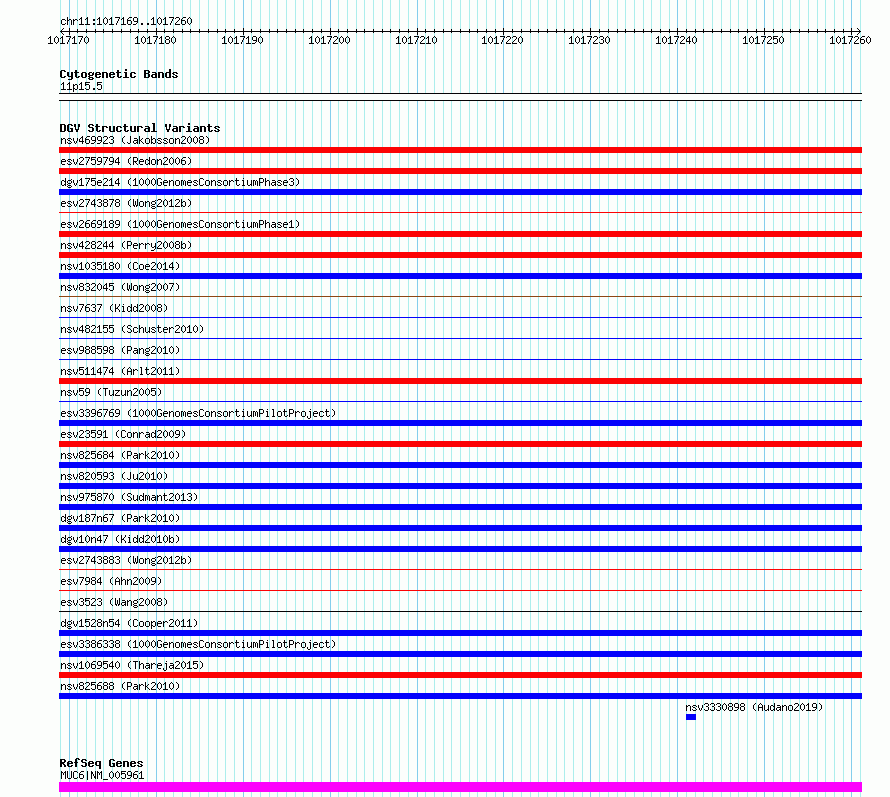Click nsv1035180 (Coe2014) variant label

click(x=120, y=266)
